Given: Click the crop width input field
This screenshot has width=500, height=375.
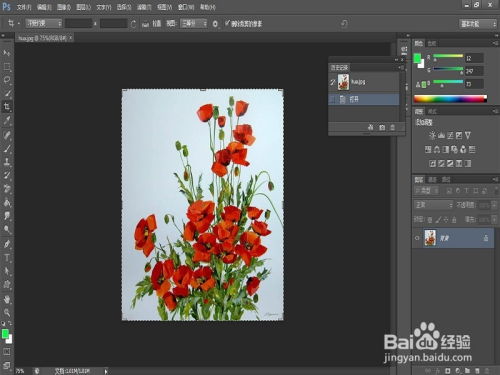Looking at the screenshot, I should pyautogui.click(x=78, y=23).
